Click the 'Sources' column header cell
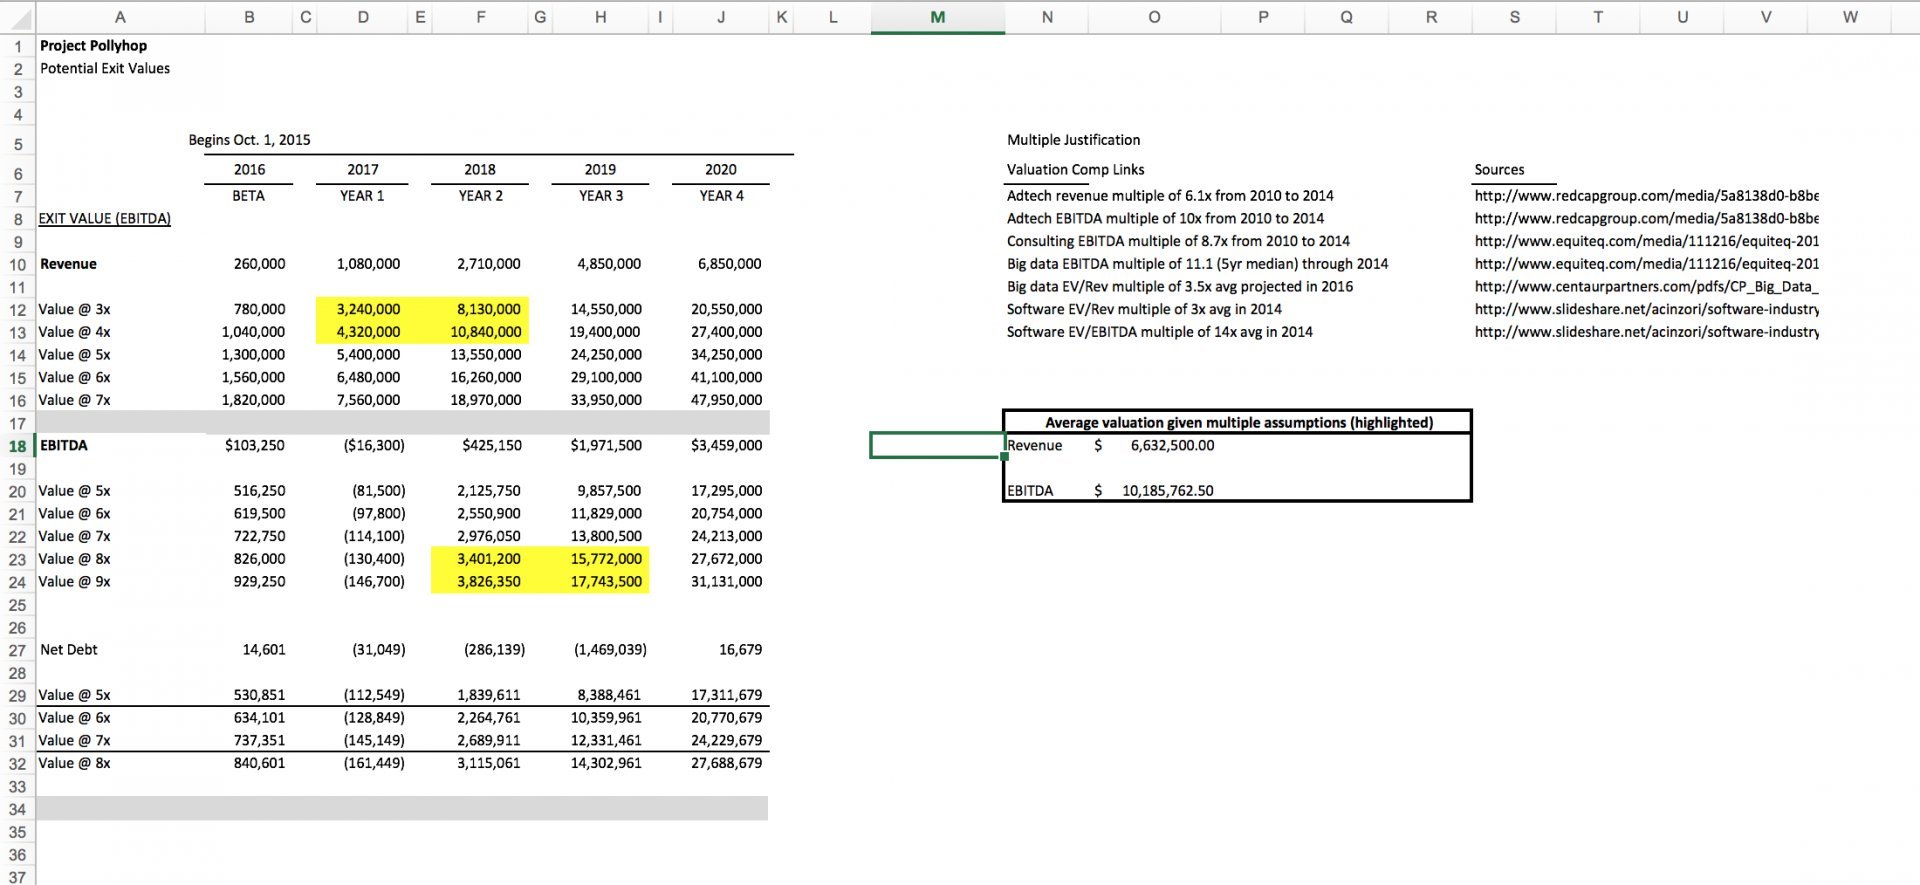 tap(1499, 170)
